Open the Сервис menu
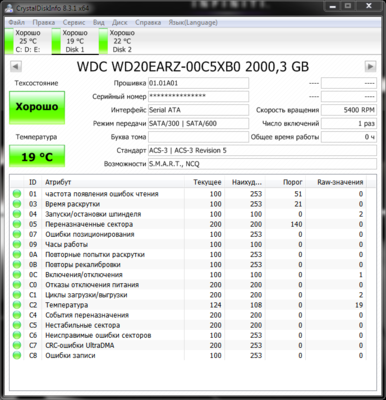This screenshot has width=386, height=400. 74,22
